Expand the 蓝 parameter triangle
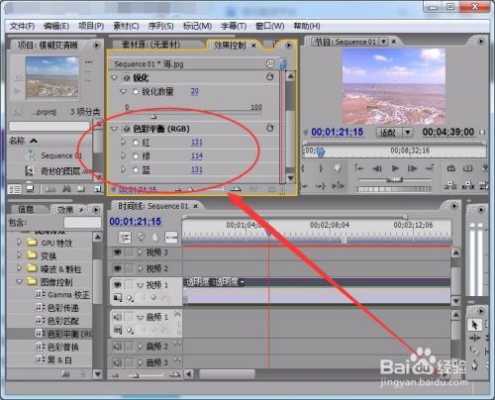 tap(123, 170)
